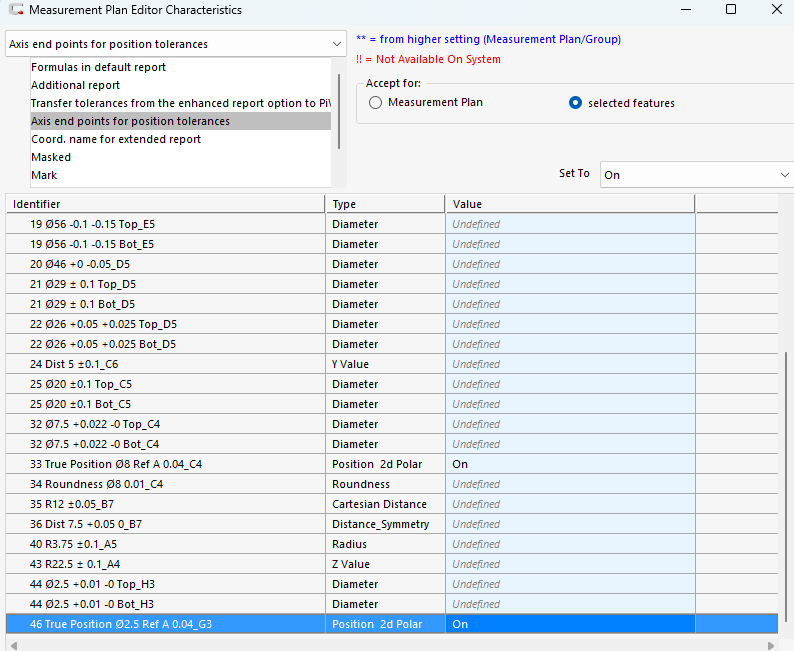Select the Measurement Plan radio button
This screenshot has height=651, width=794.
coord(376,103)
